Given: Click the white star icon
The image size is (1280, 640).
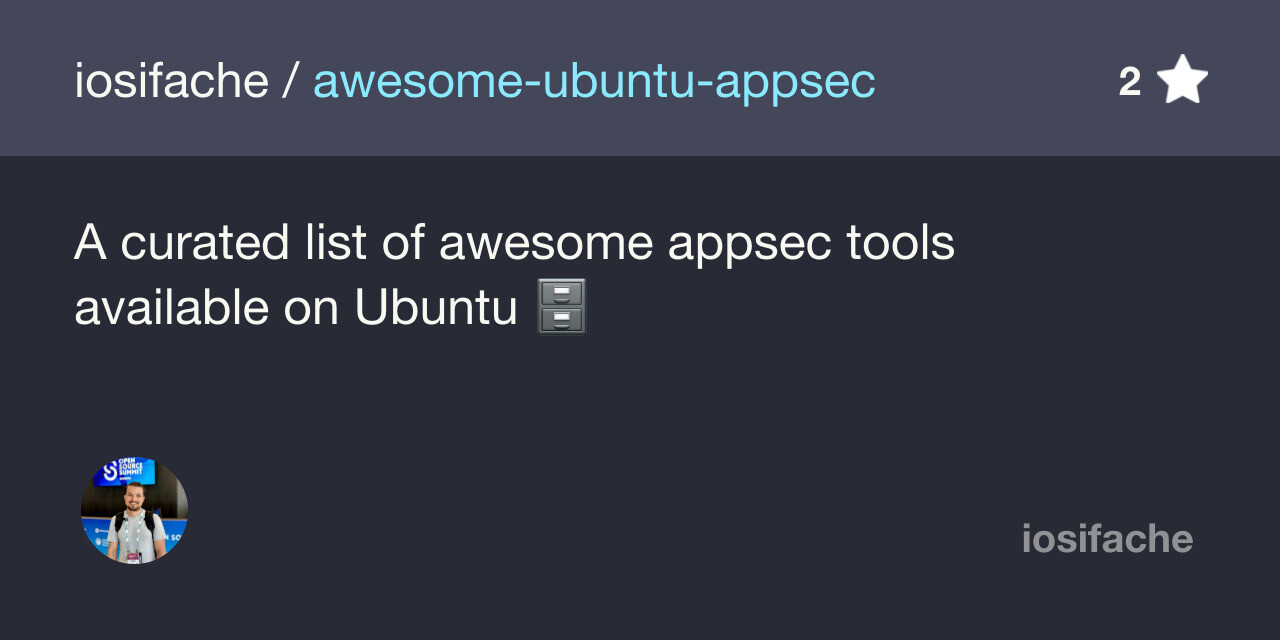Looking at the screenshot, I should 1183,80.
